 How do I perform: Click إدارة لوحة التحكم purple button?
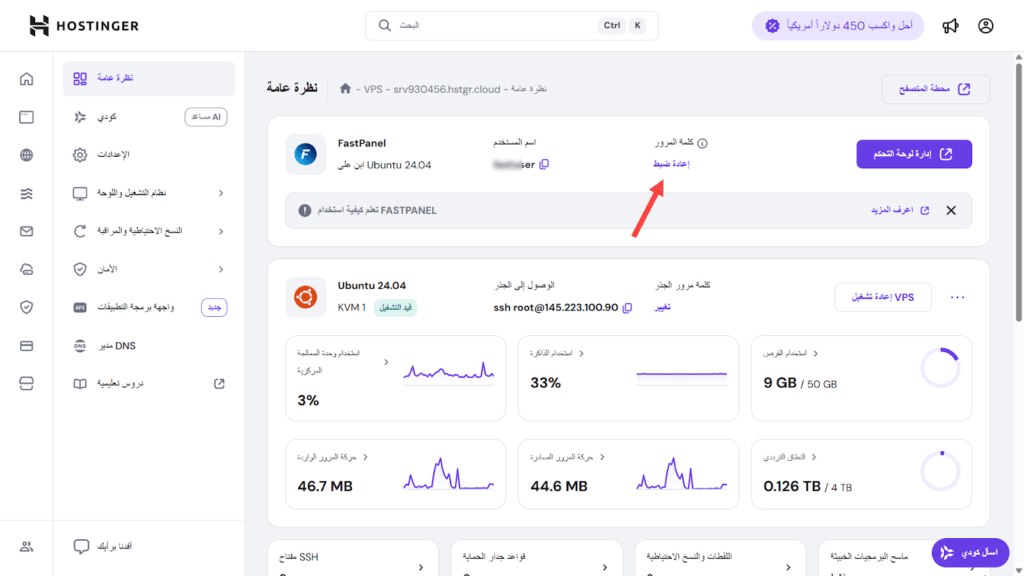point(913,154)
